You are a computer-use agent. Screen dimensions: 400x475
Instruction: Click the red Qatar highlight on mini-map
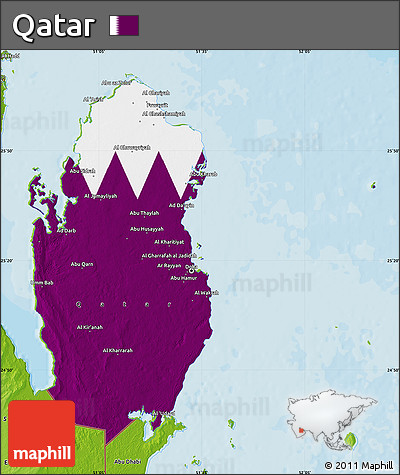[x=301, y=431]
